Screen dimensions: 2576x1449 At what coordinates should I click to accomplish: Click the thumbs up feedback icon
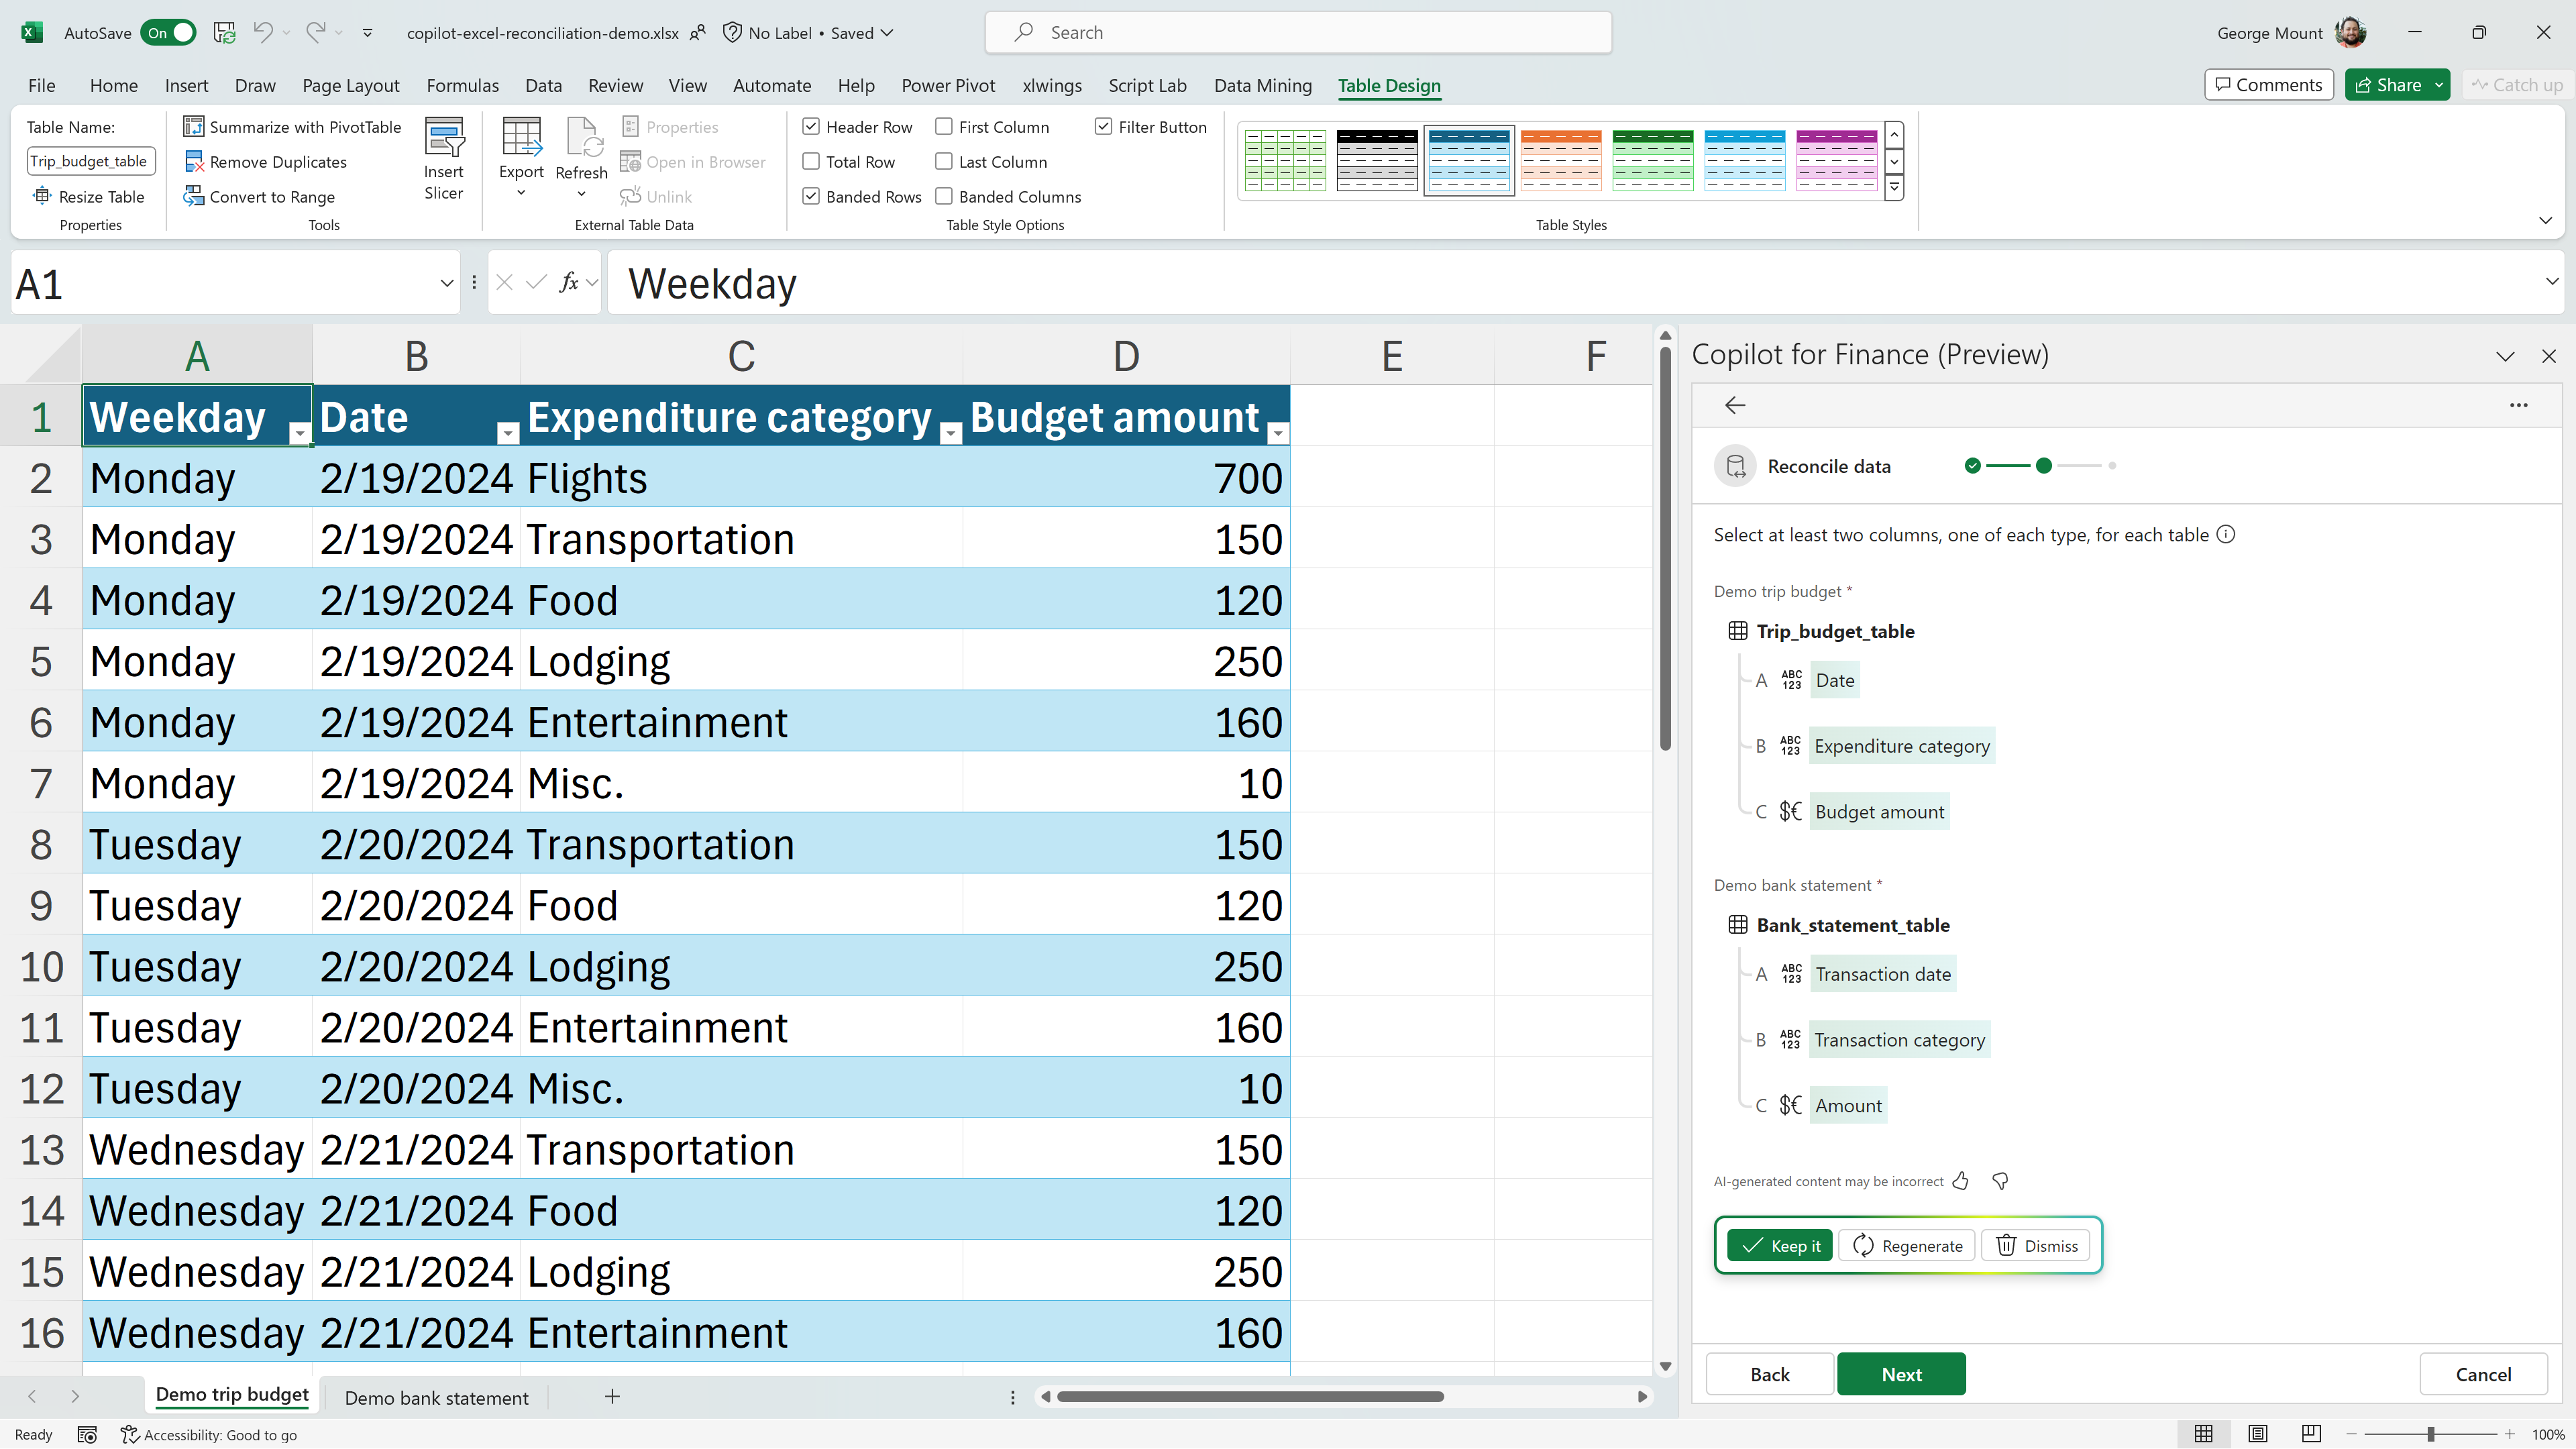(1961, 1181)
